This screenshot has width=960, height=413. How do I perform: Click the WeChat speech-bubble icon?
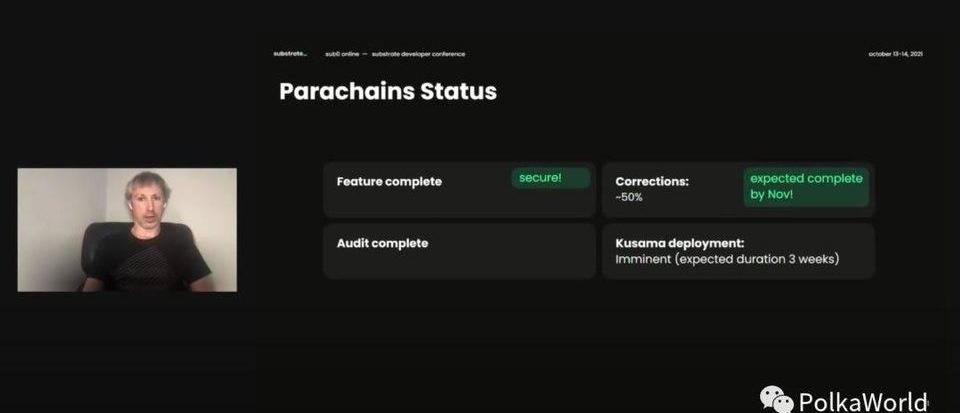[776, 399]
